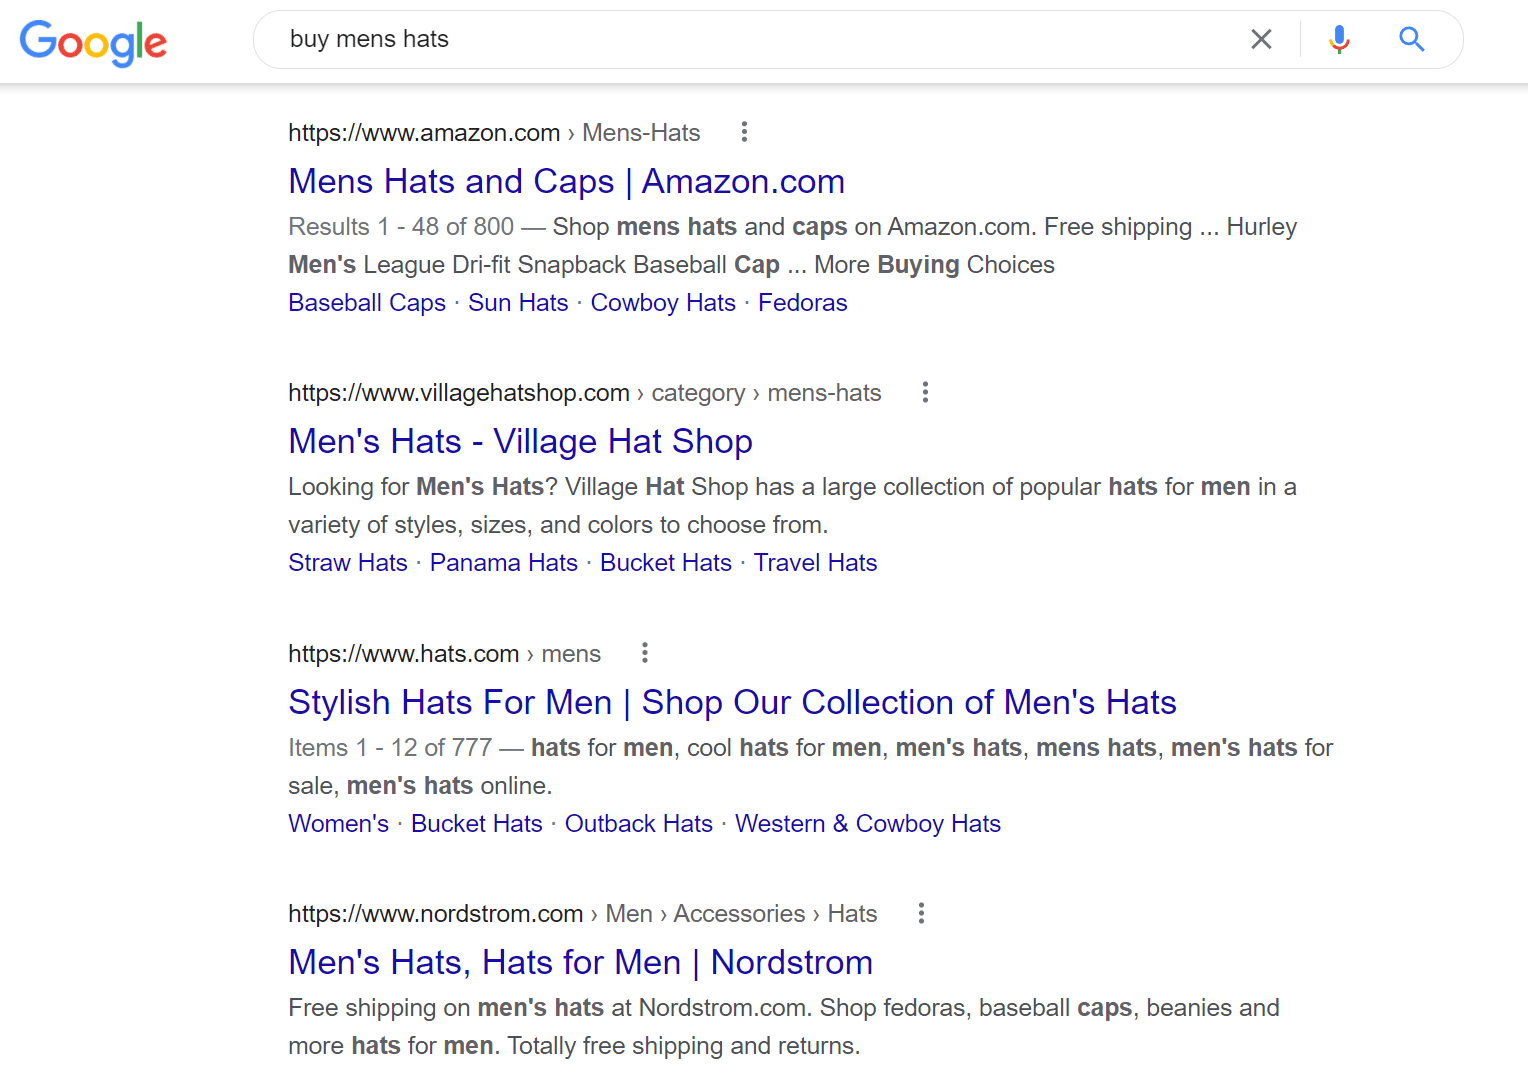Follow the Bucket Hats sitelink under Village Hat Shop
Viewport: 1528px width, 1069px height.
(666, 563)
